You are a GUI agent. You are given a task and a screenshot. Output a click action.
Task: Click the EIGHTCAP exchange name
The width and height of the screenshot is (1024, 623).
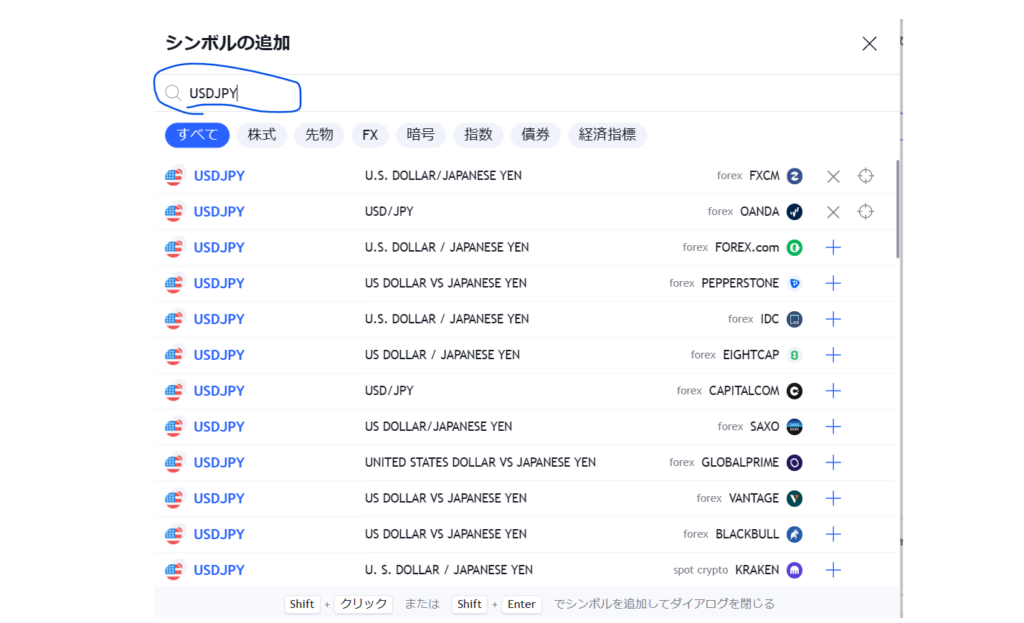point(751,355)
